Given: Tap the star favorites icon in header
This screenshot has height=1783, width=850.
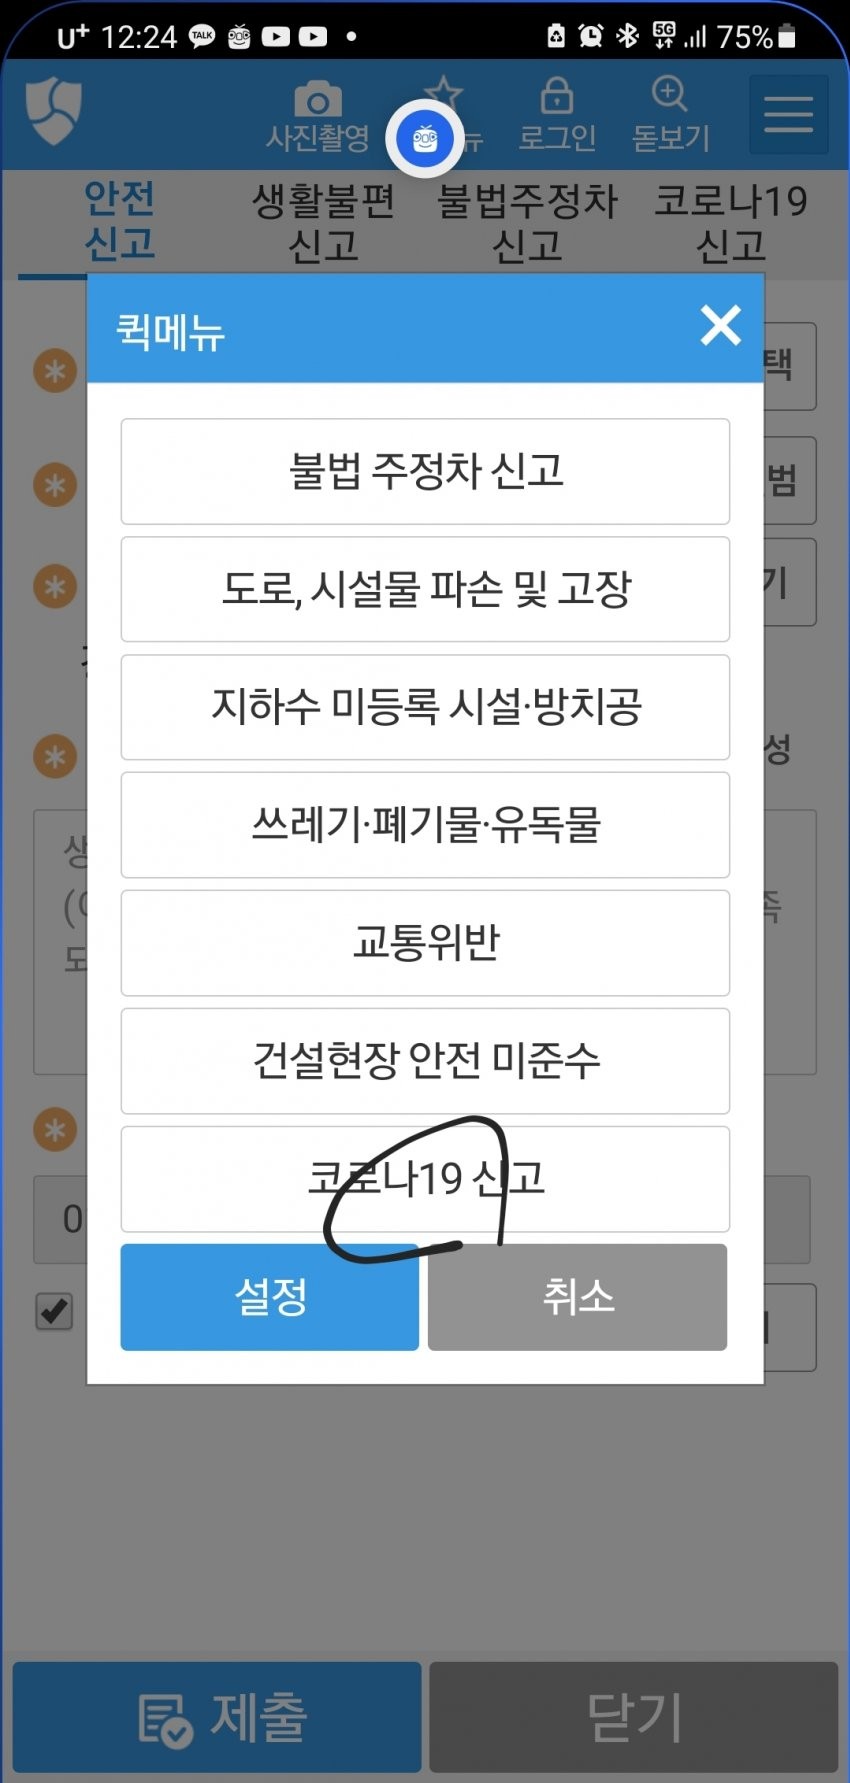Looking at the screenshot, I should point(444,96).
